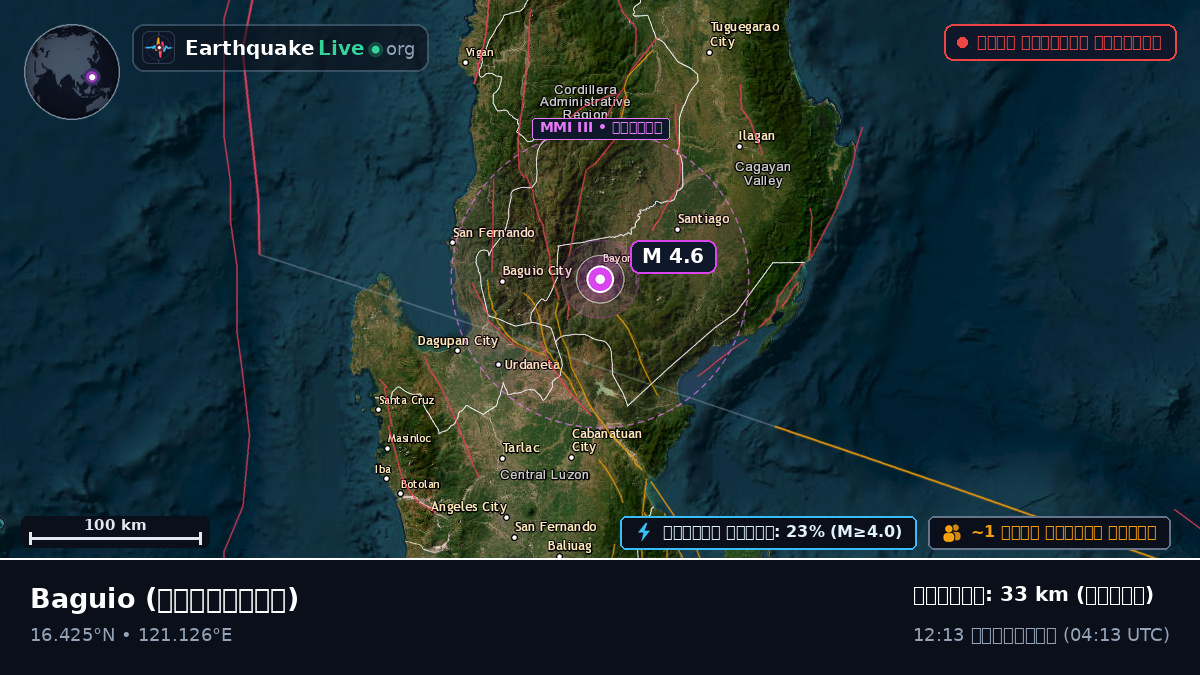Click the Cordillera Administrative Region label
1200x675 pixels.
585,102
